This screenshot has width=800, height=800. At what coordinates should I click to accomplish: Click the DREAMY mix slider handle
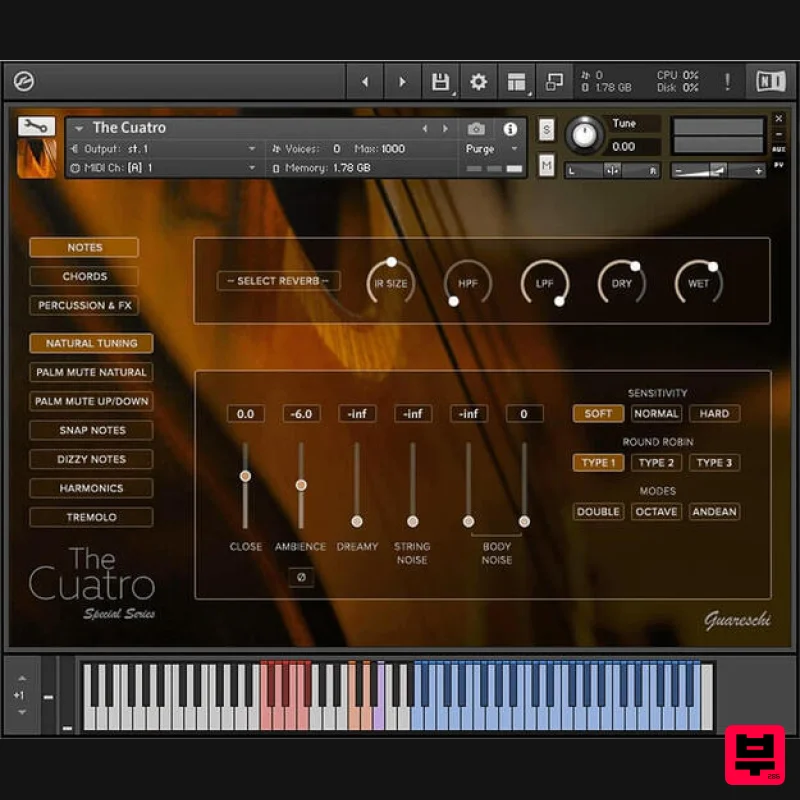pyautogui.click(x=357, y=520)
